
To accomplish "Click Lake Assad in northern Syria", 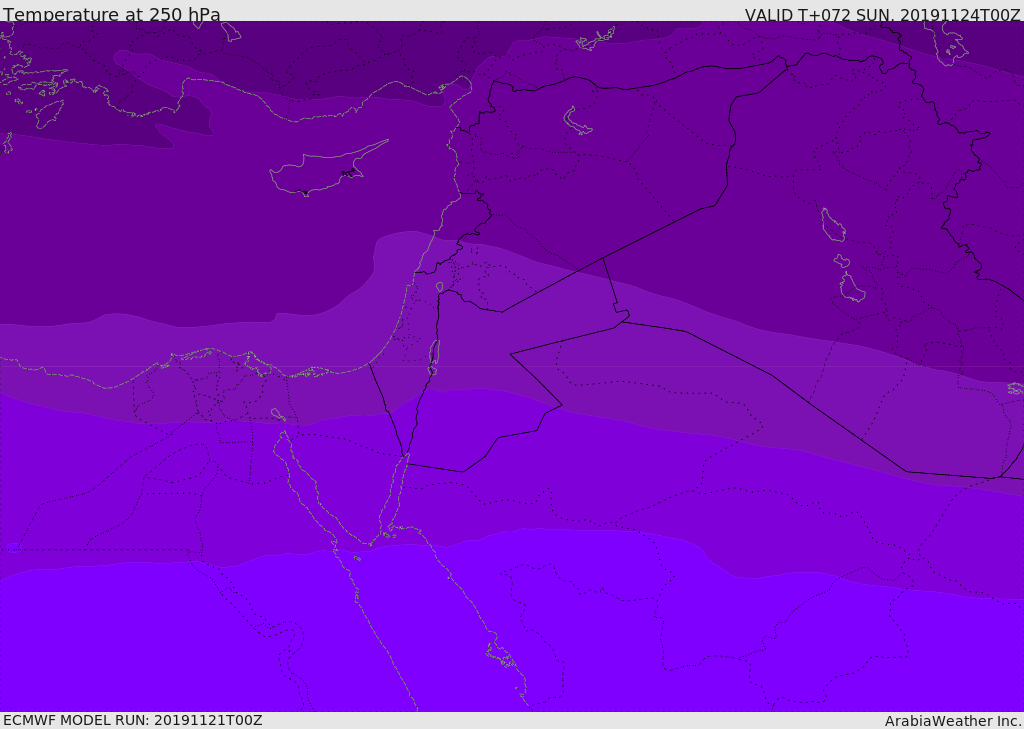I will (x=577, y=121).
